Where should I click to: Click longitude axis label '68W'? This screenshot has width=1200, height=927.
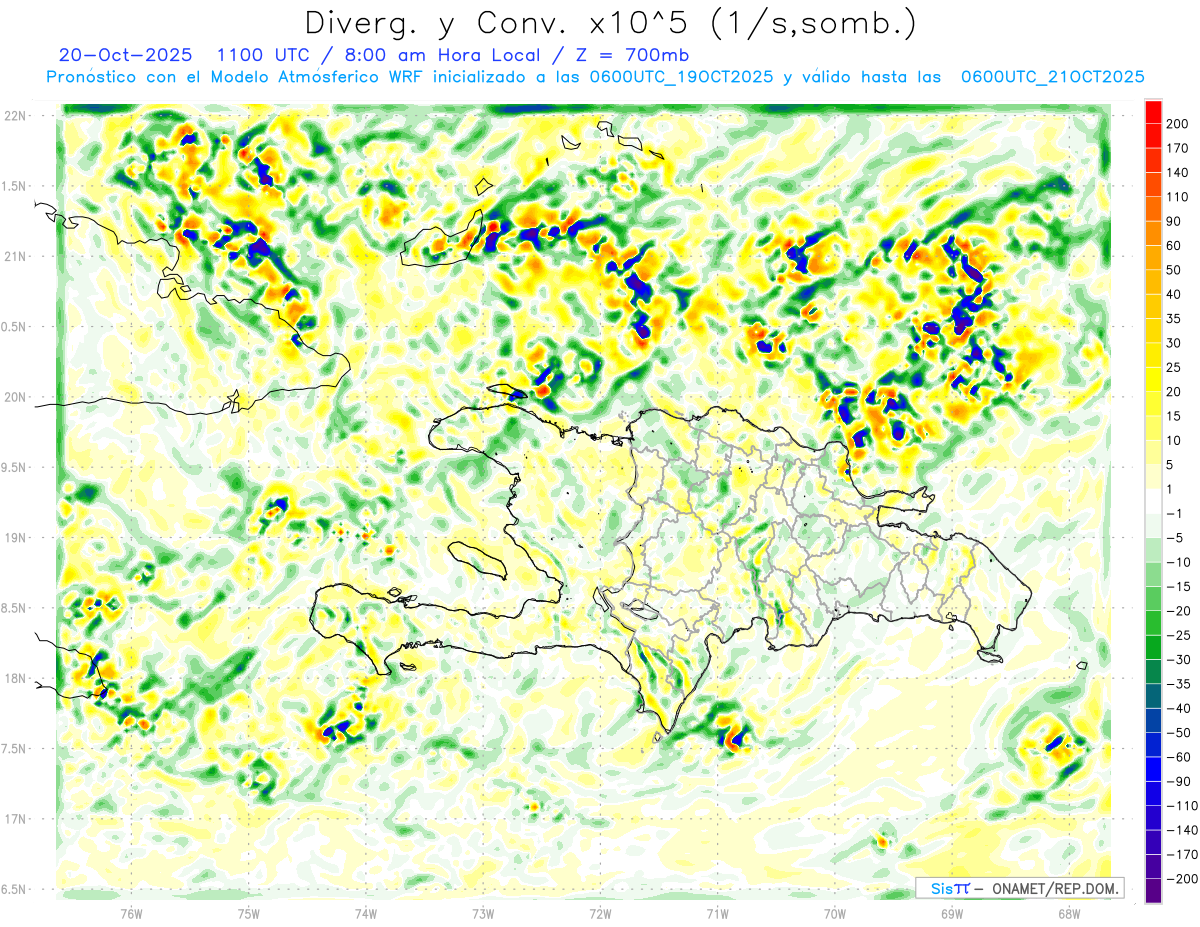point(1069,913)
